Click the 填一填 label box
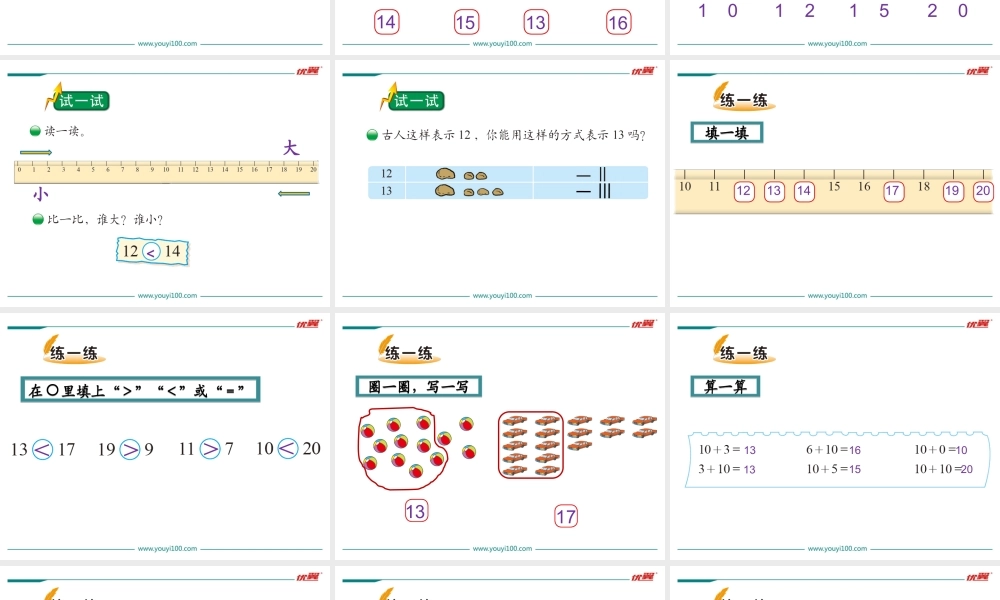This screenshot has width=1000, height=600. click(726, 133)
